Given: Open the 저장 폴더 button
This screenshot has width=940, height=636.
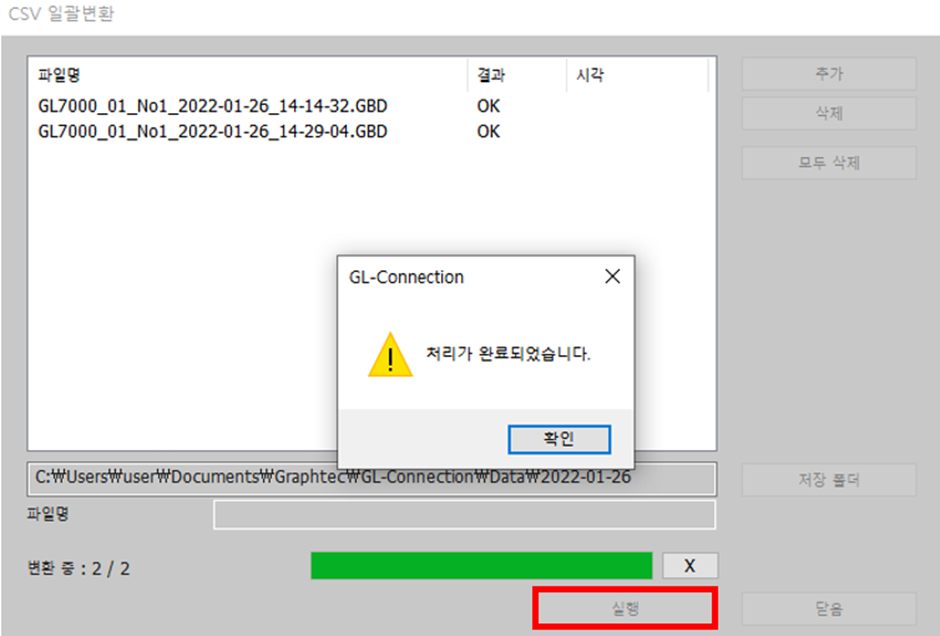Looking at the screenshot, I should click(829, 480).
